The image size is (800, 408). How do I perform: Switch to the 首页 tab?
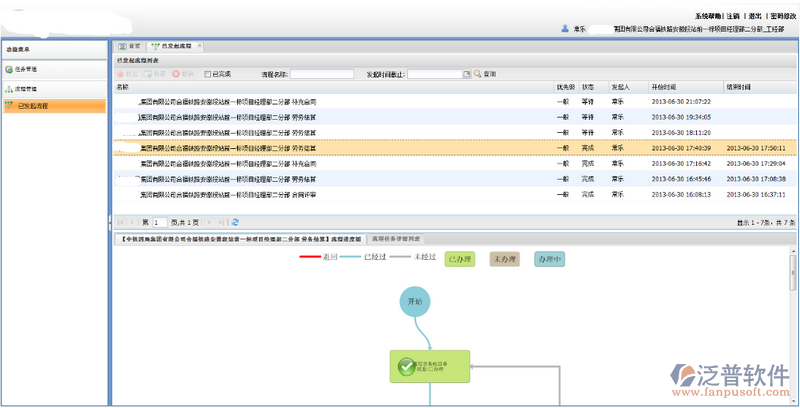coord(129,46)
